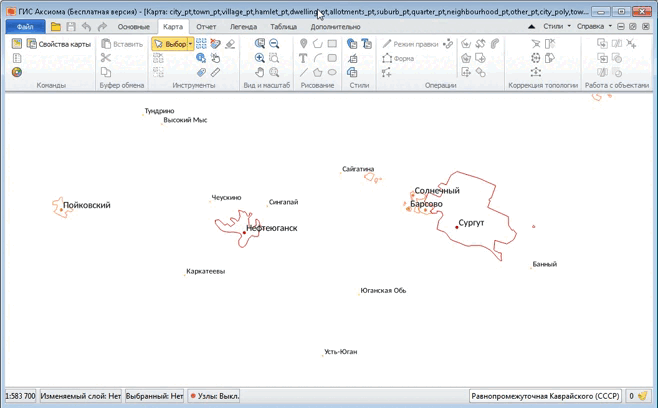Switch to the Отчет ribbon tab
This screenshot has height=408, width=658.
(x=206, y=27)
